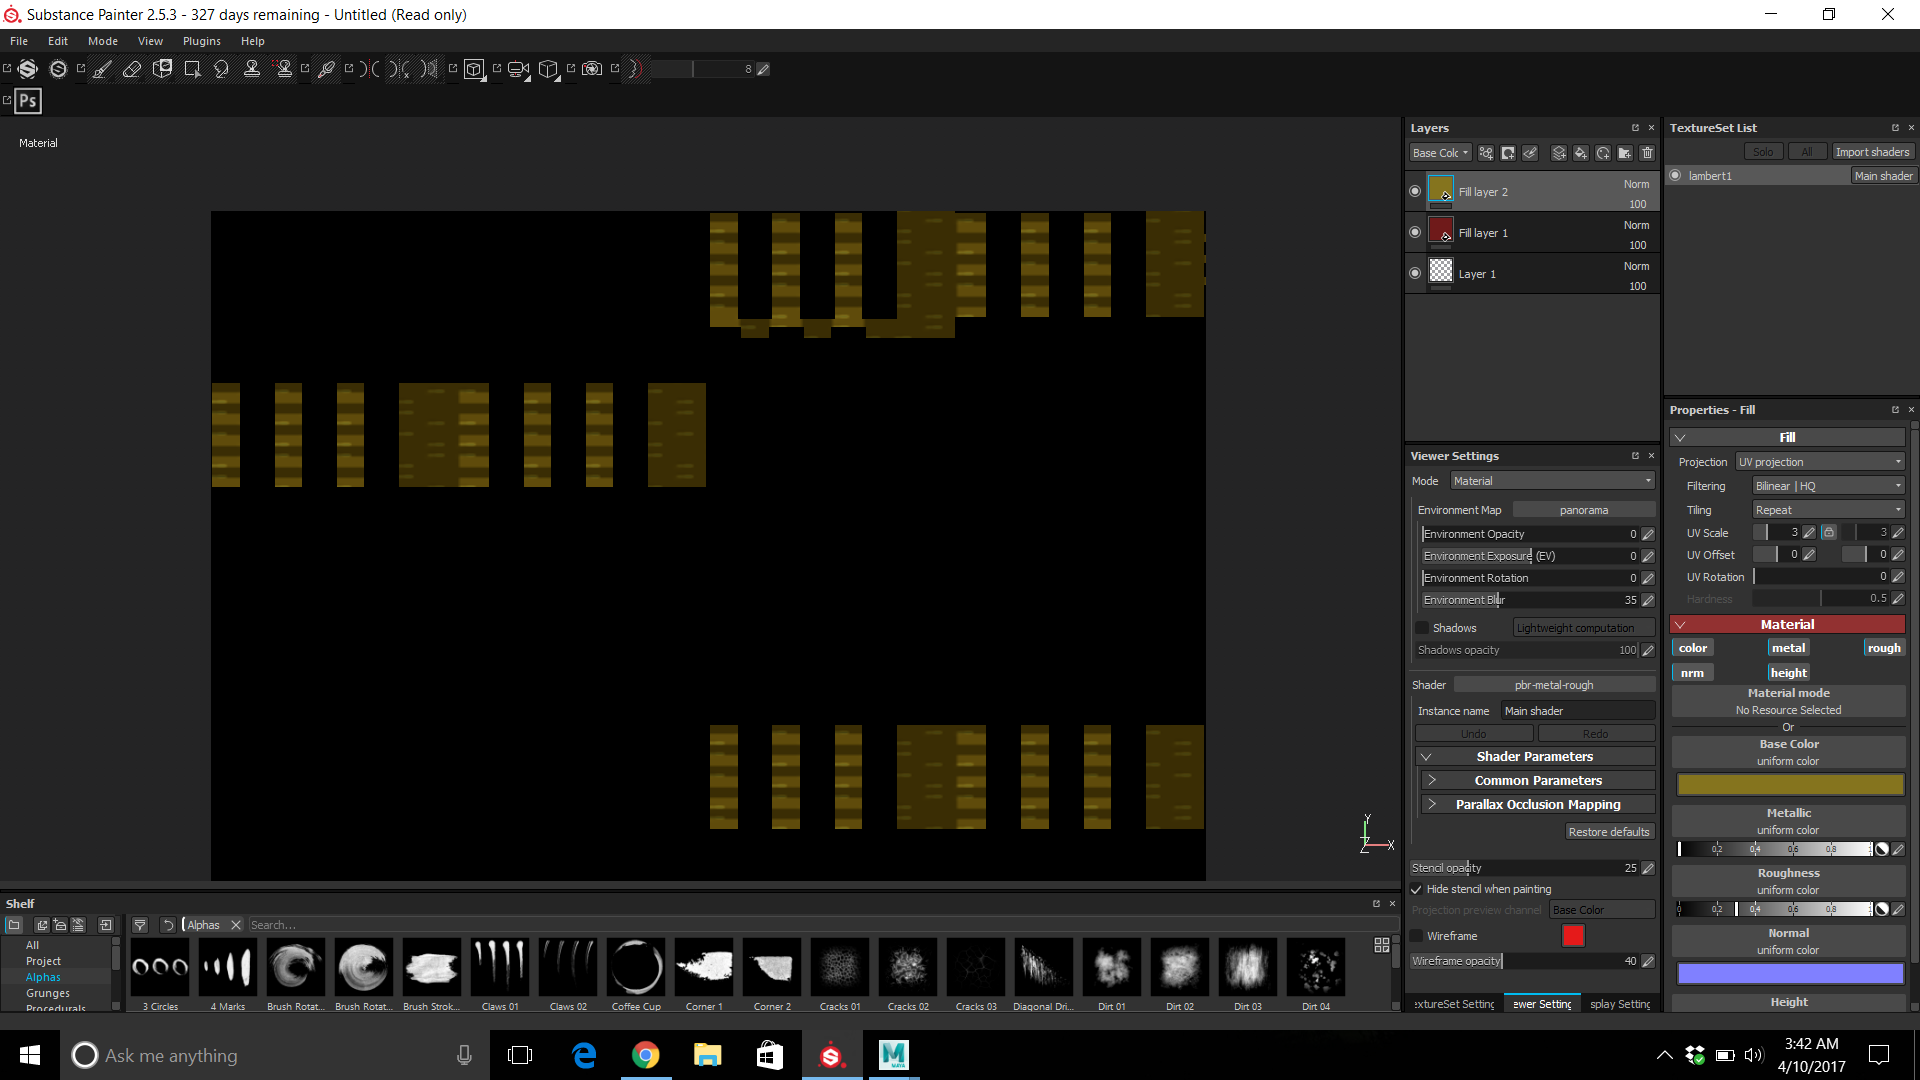Click the red Wireframe color swatch
This screenshot has width=1920, height=1080.
(1573, 936)
